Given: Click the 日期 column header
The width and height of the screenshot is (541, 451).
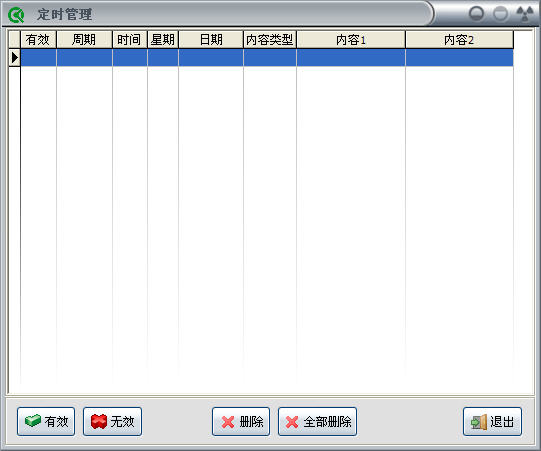Looking at the screenshot, I should point(211,40).
